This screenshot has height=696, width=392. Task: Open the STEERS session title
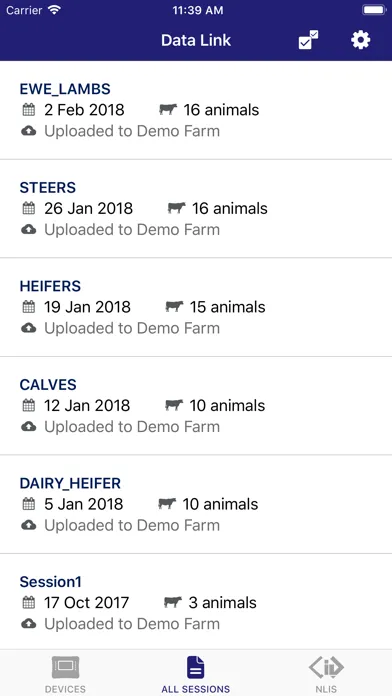(48, 187)
